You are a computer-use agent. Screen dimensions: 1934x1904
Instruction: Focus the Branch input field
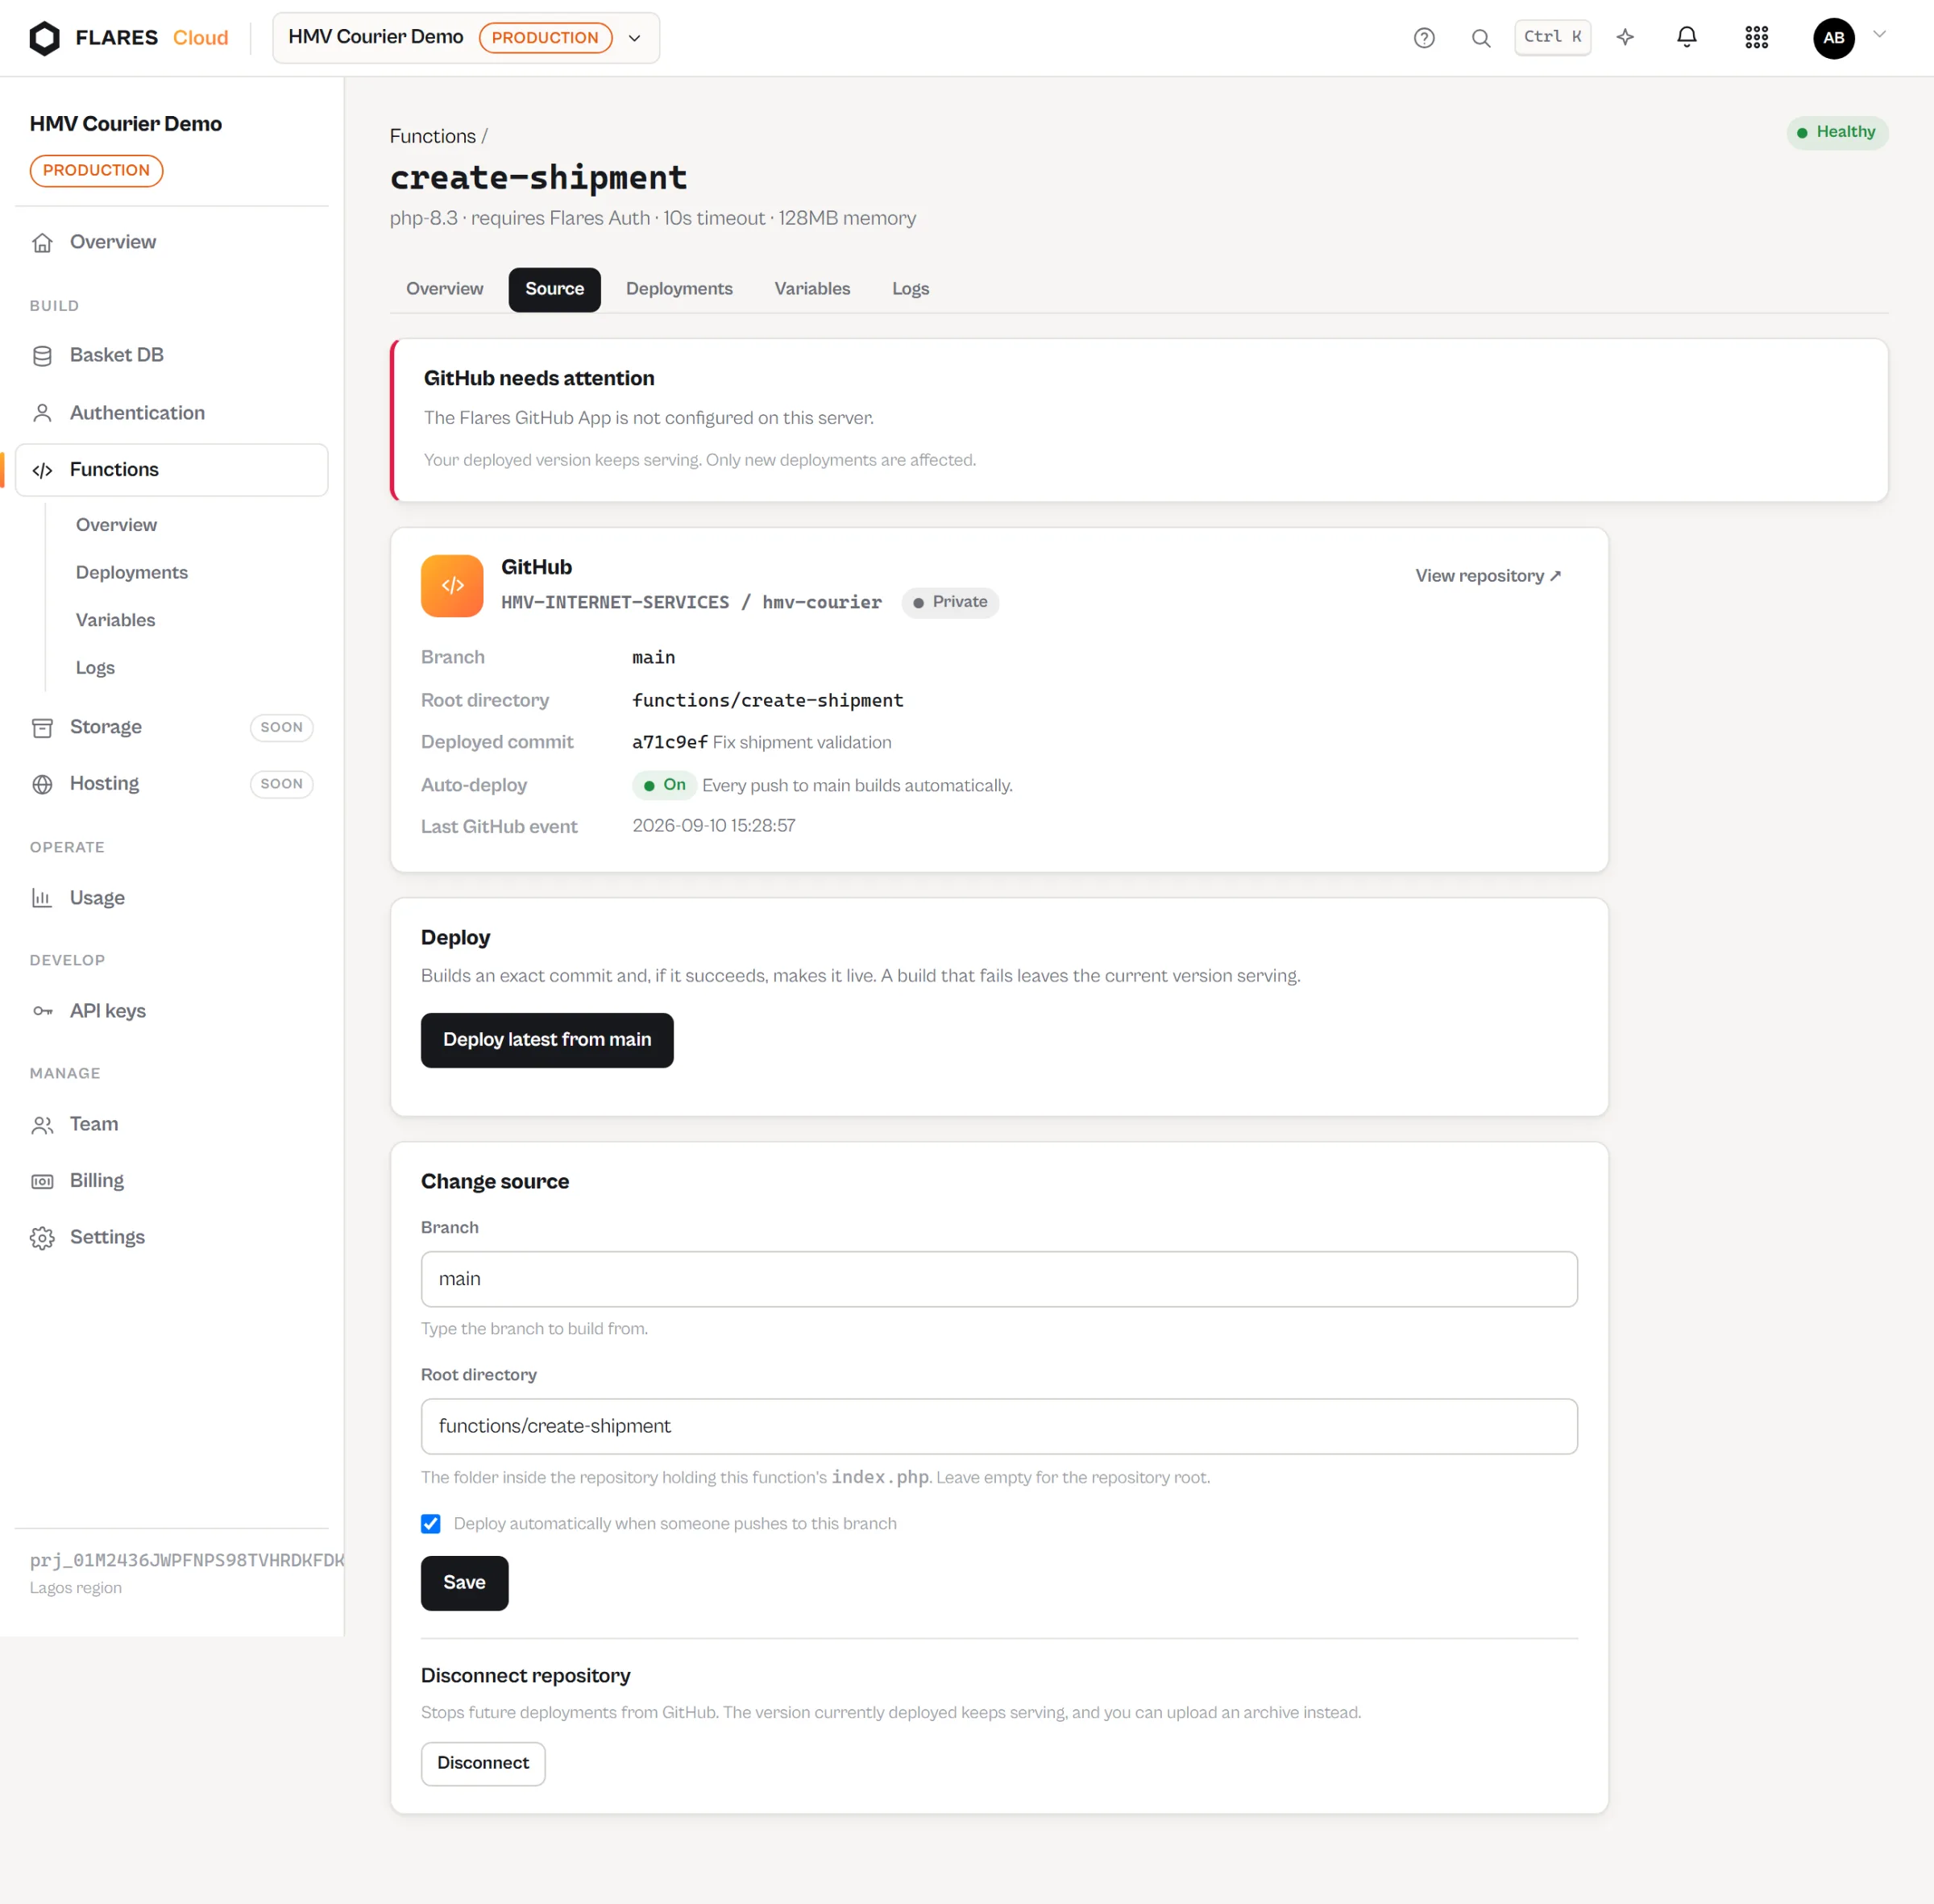coord(999,1279)
